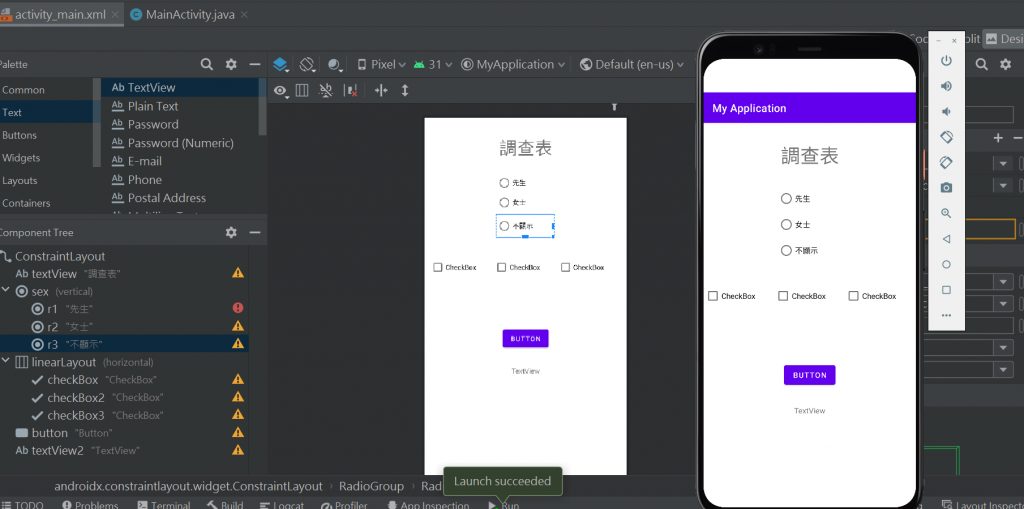Collapse the linearLayout tree node
The height and width of the screenshot is (509, 1024).
(5, 361)
